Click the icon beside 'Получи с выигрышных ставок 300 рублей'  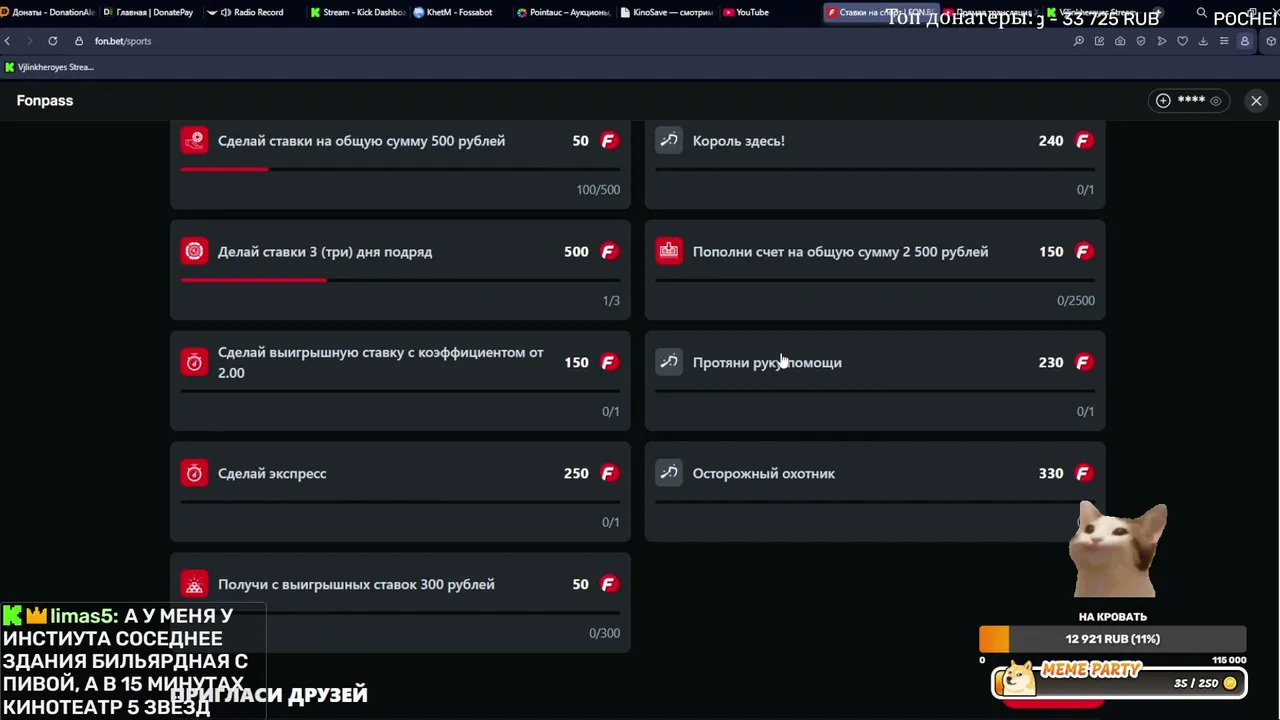coord(194,585)
